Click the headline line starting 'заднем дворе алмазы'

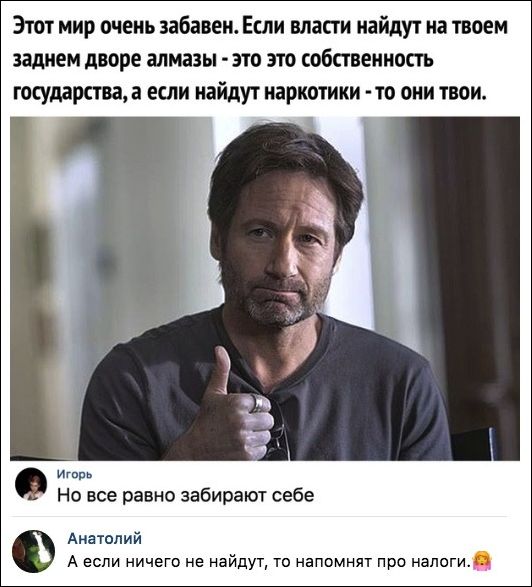[223, 60]
